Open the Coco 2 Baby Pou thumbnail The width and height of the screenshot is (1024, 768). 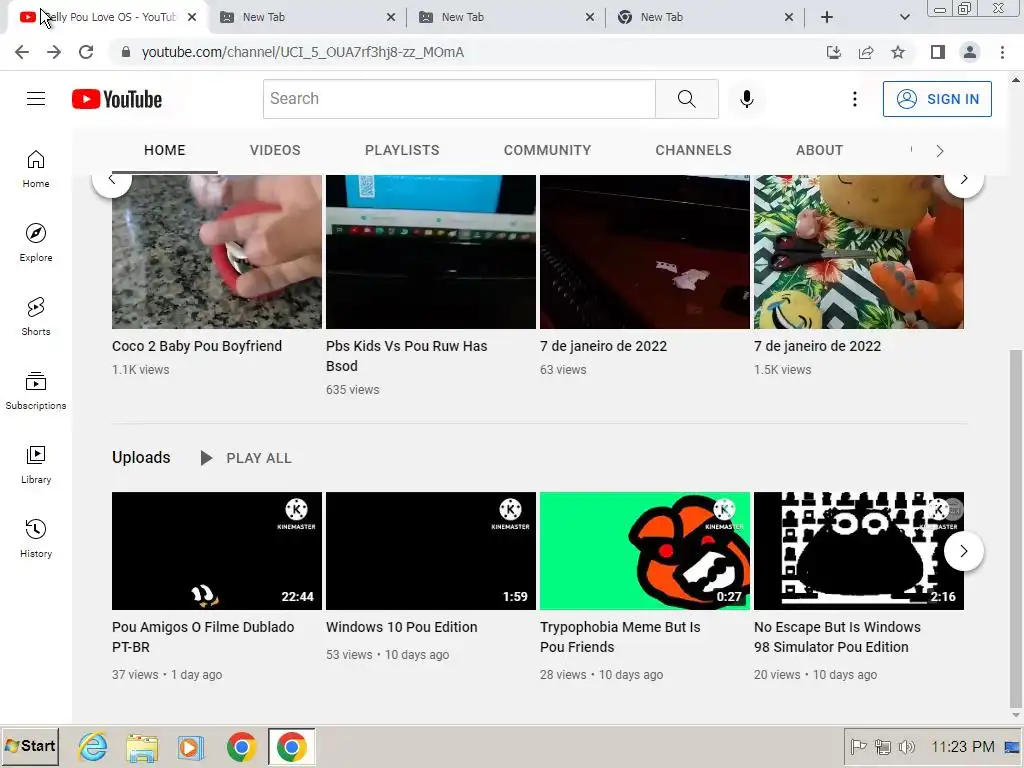tap(217, 252)
